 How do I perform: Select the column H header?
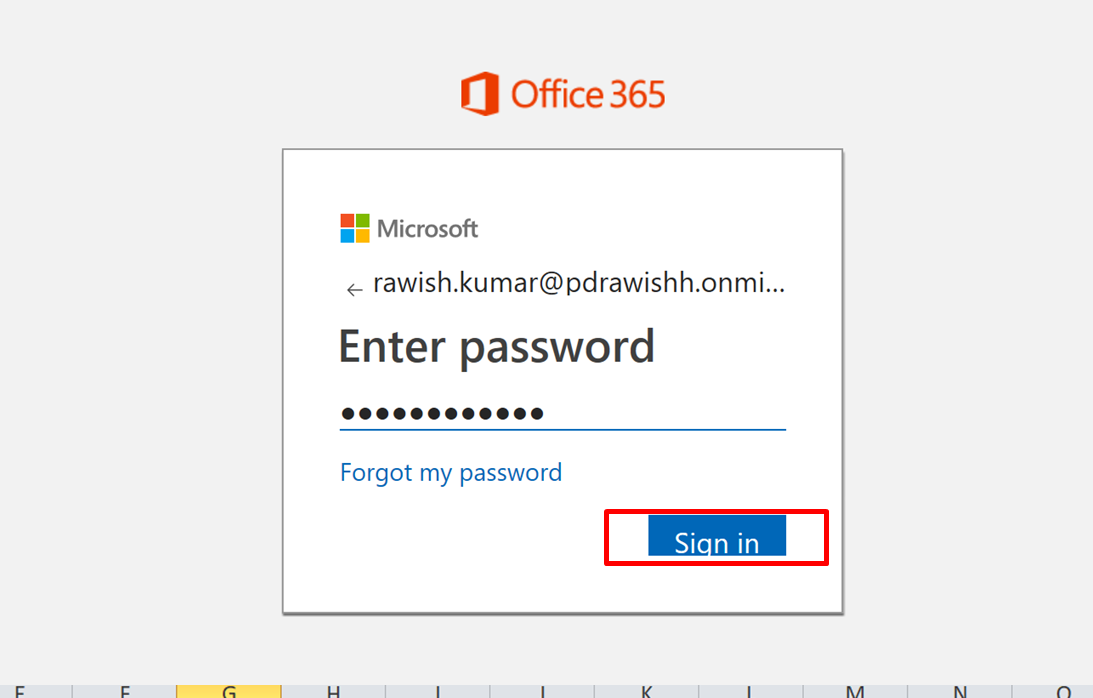tap(333, 691)
